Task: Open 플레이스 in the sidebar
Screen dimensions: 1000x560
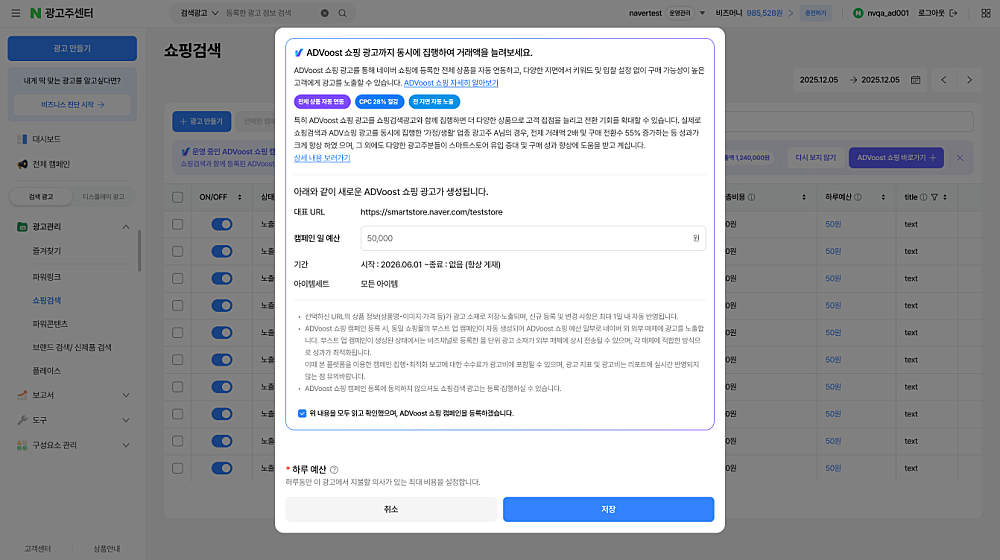Action: pos(47,371)
